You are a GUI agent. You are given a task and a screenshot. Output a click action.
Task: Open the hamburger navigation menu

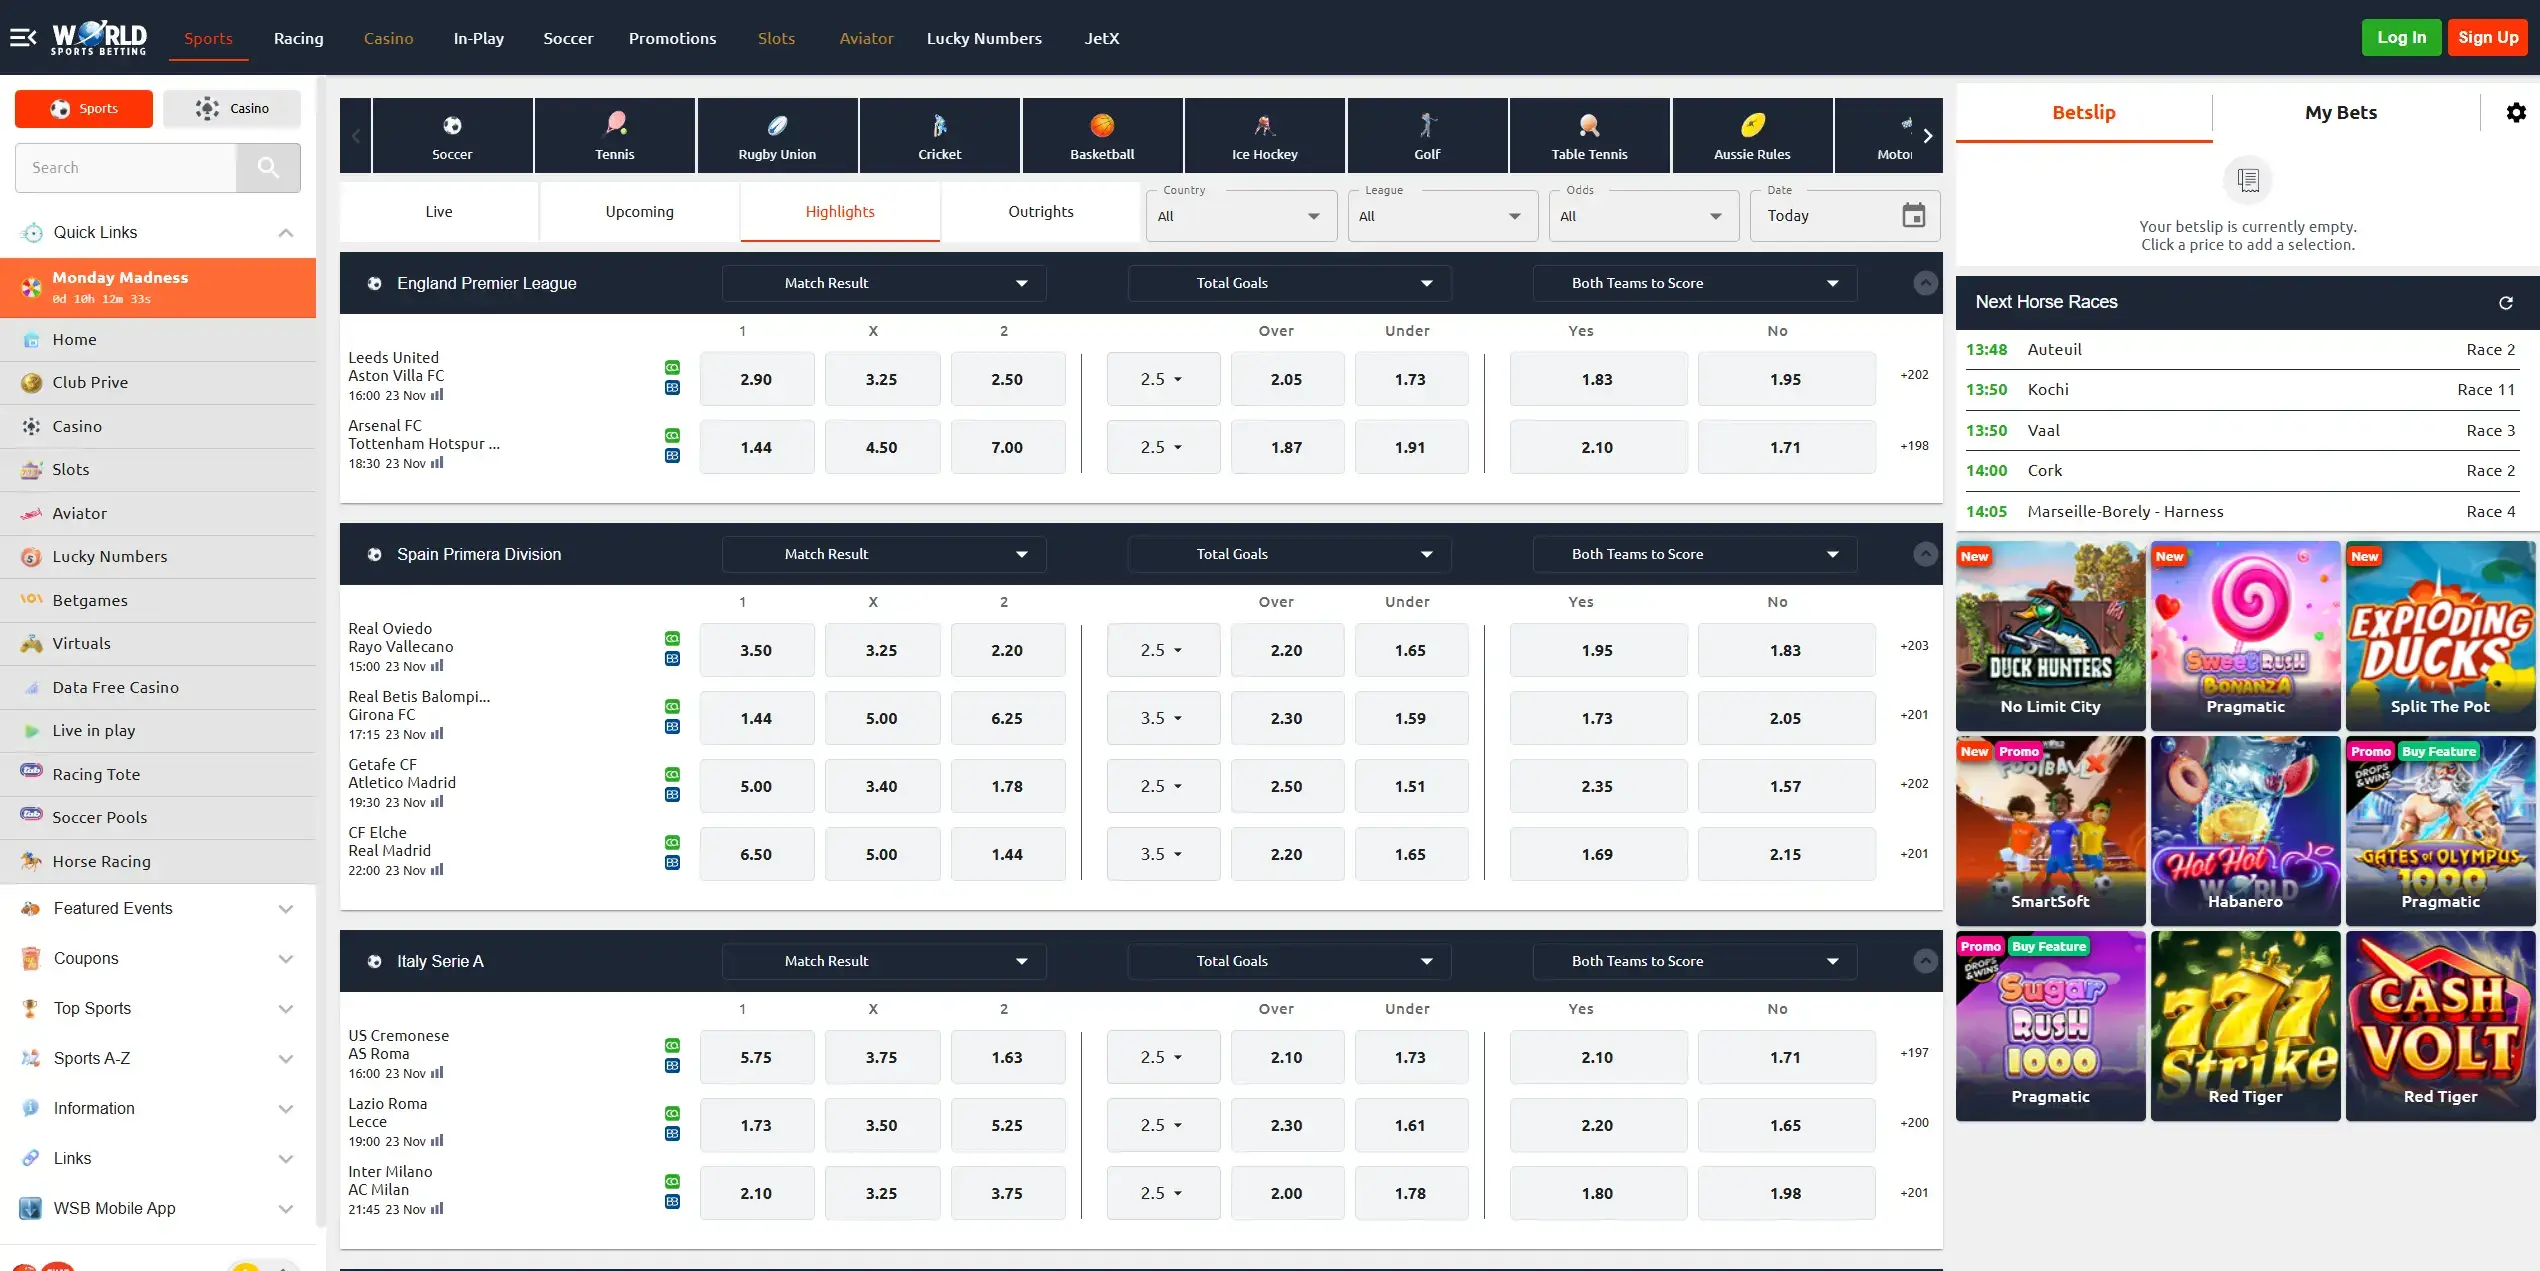(23, 38)
